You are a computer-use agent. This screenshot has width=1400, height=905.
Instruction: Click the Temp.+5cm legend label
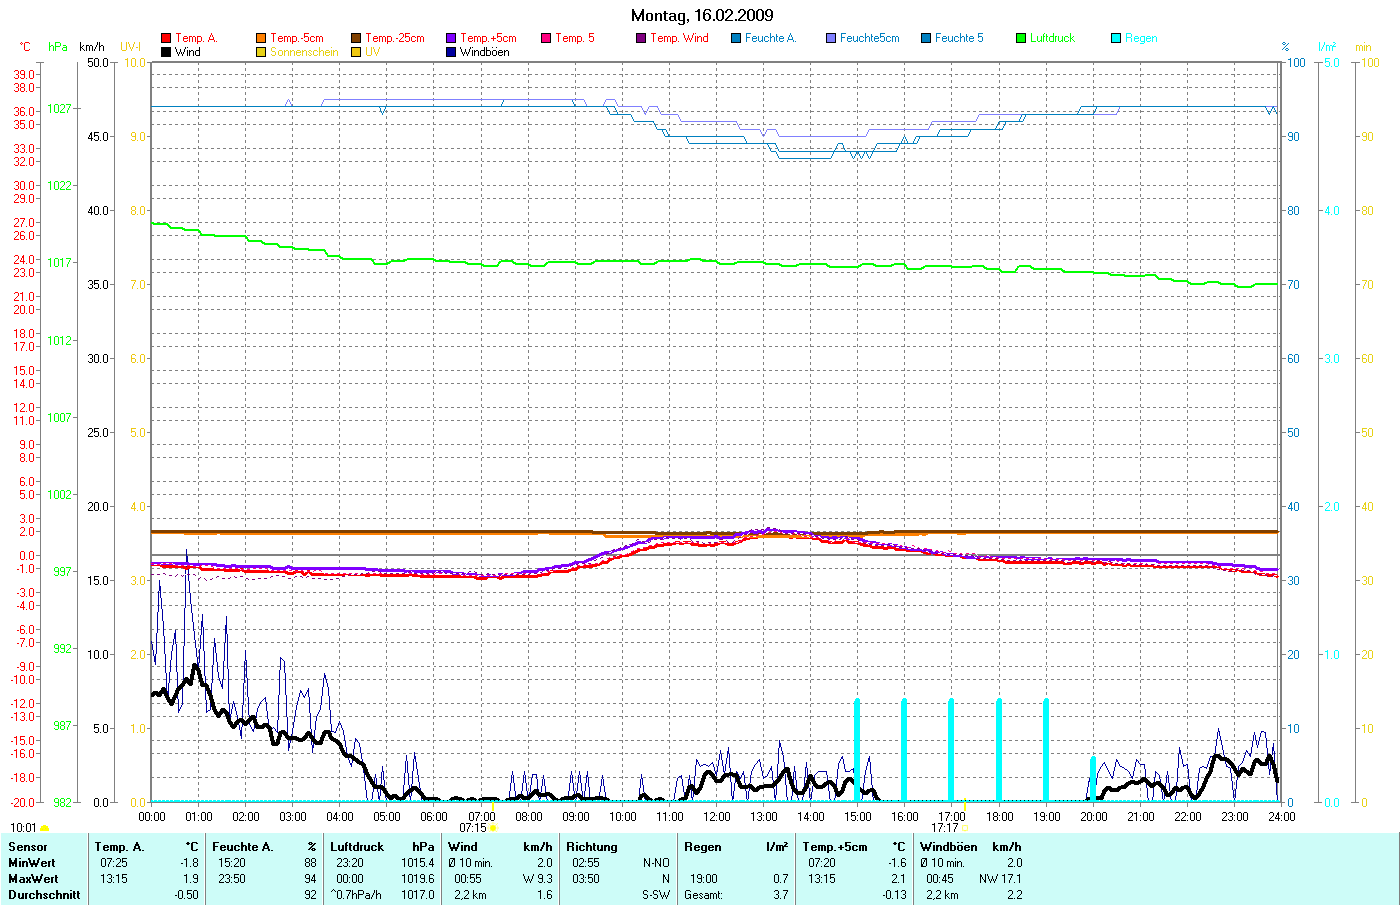(488, 38)
